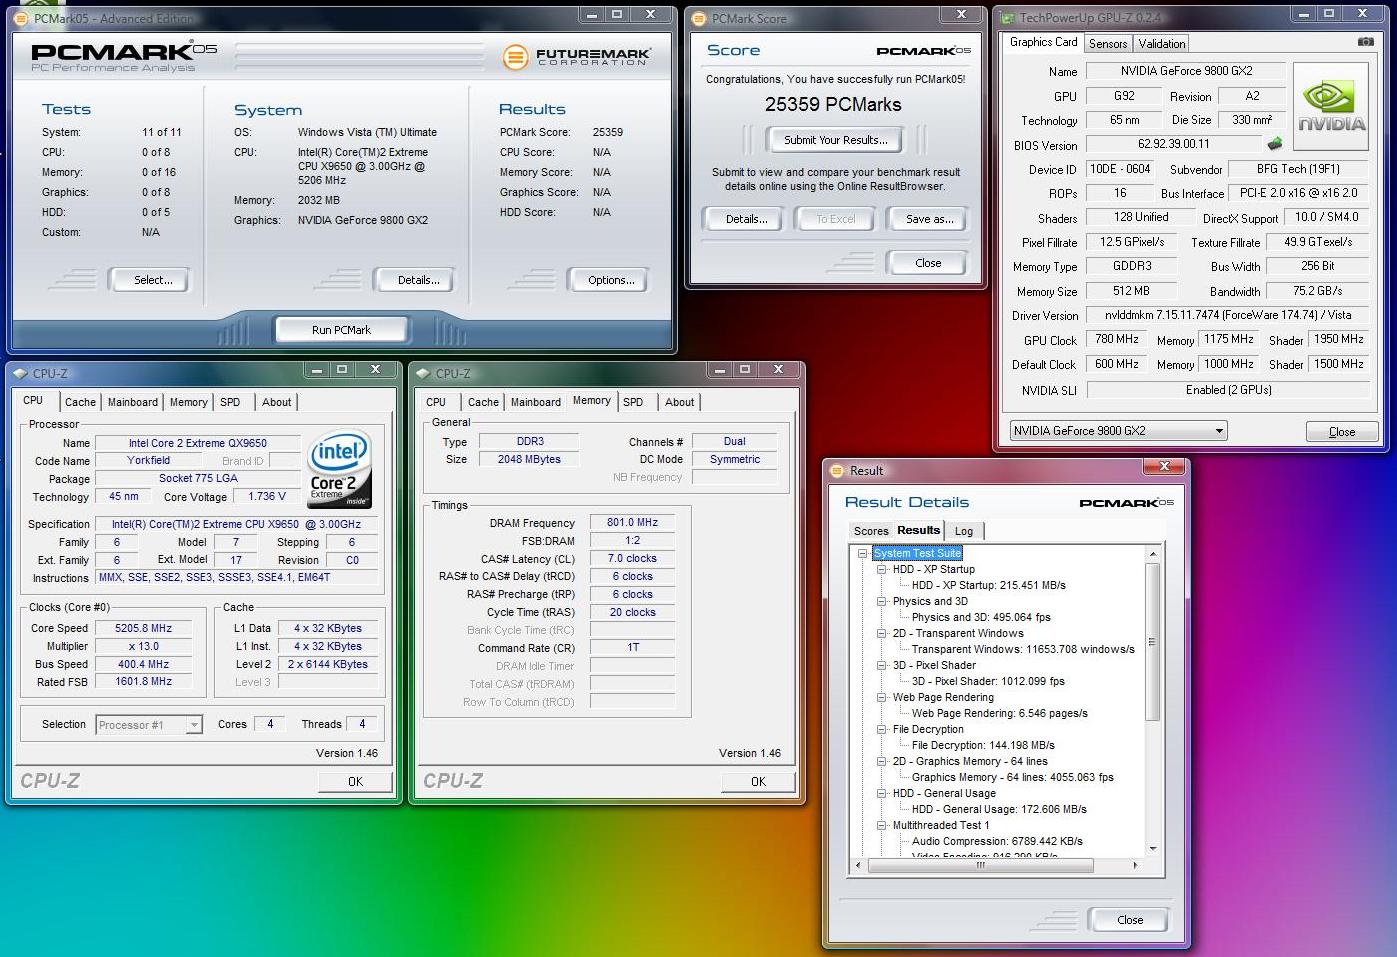Collapse the Physics and 3D node
Viewport: 1397px width, 957px height.
pyautogui.click(x=881, y=601)
